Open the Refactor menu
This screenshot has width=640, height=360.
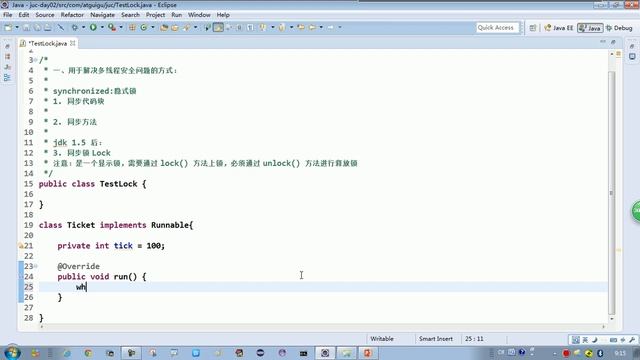coord(72,15)
